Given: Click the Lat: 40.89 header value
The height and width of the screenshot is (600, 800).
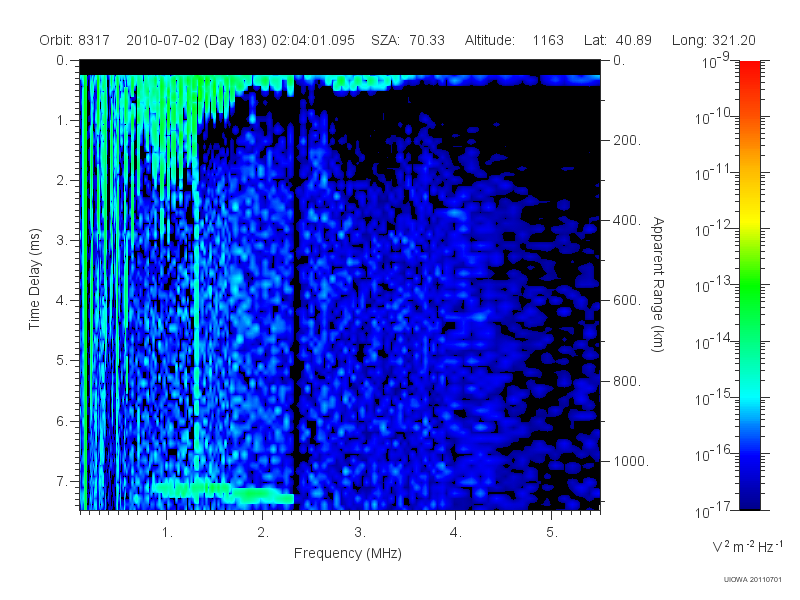Looking at the screenshot, I should point(618,40).
